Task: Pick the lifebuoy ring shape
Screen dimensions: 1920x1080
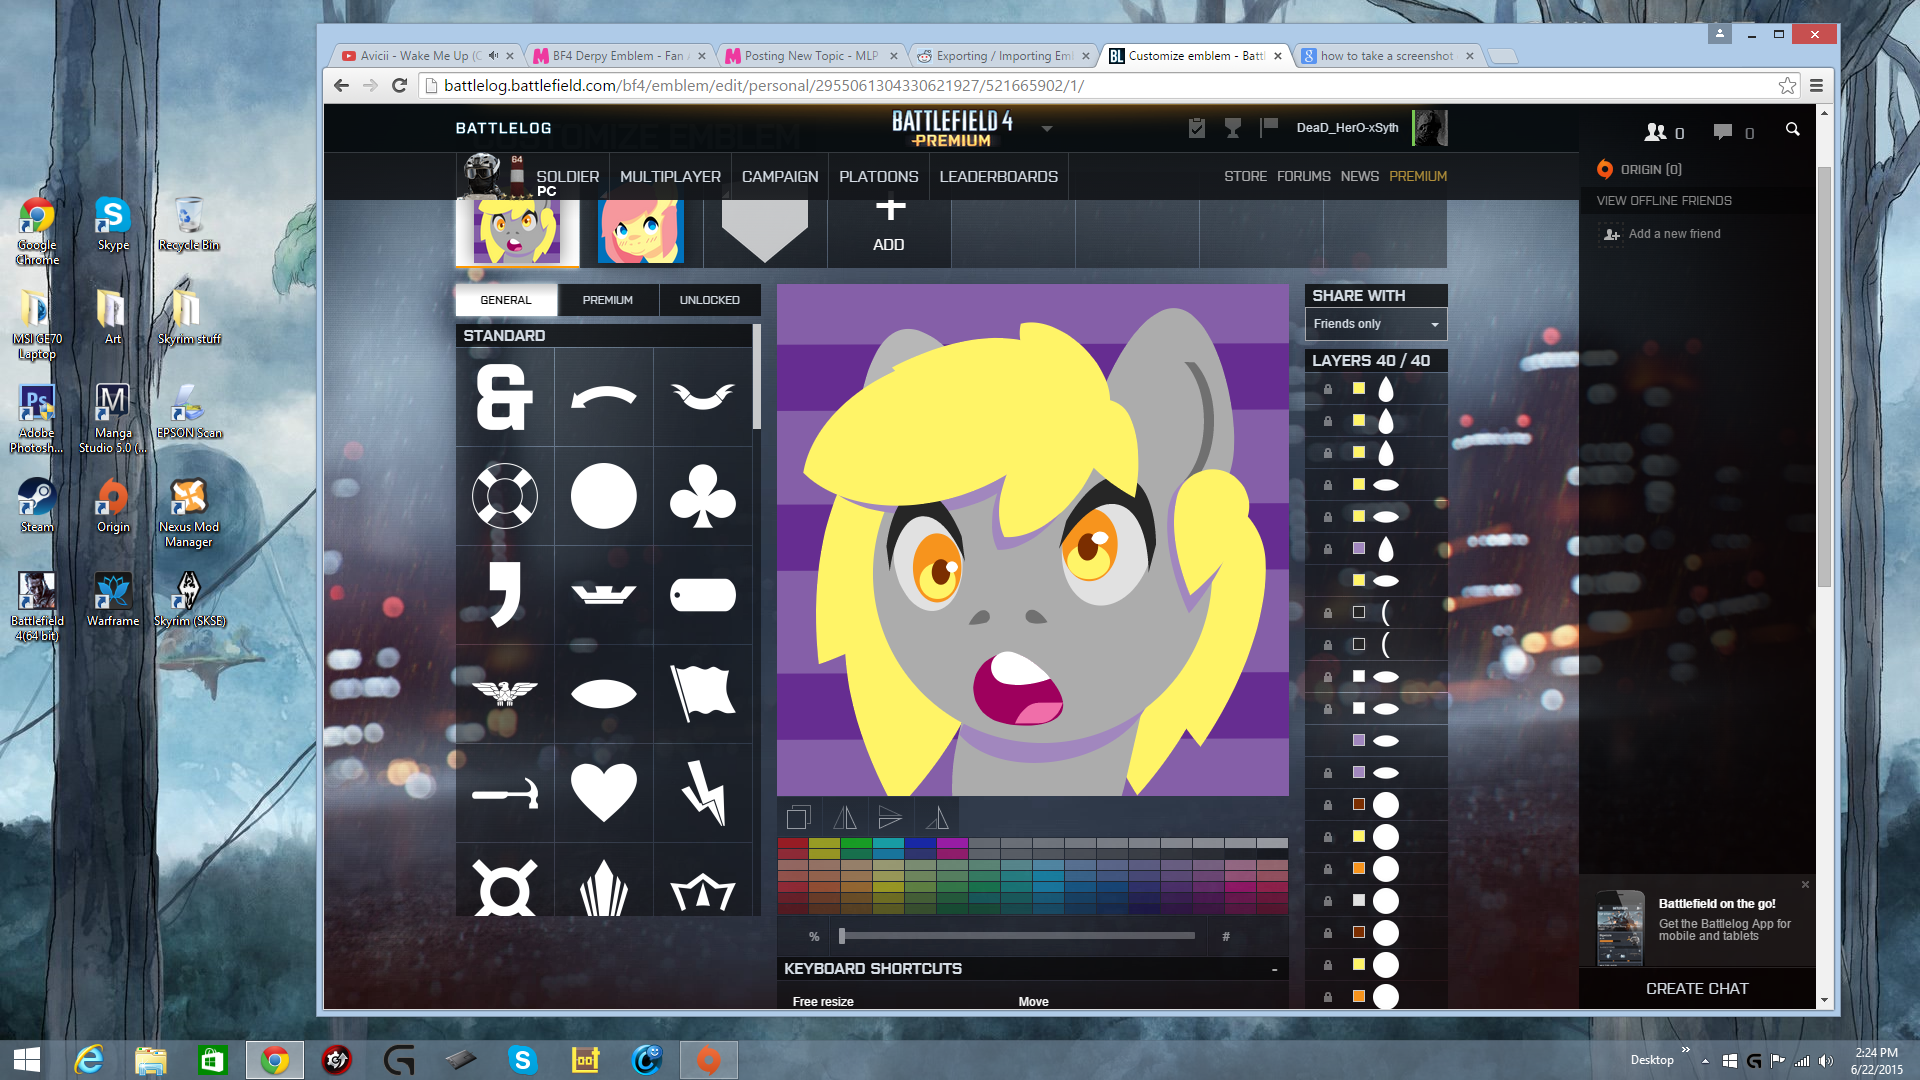Action: (505, 496)
